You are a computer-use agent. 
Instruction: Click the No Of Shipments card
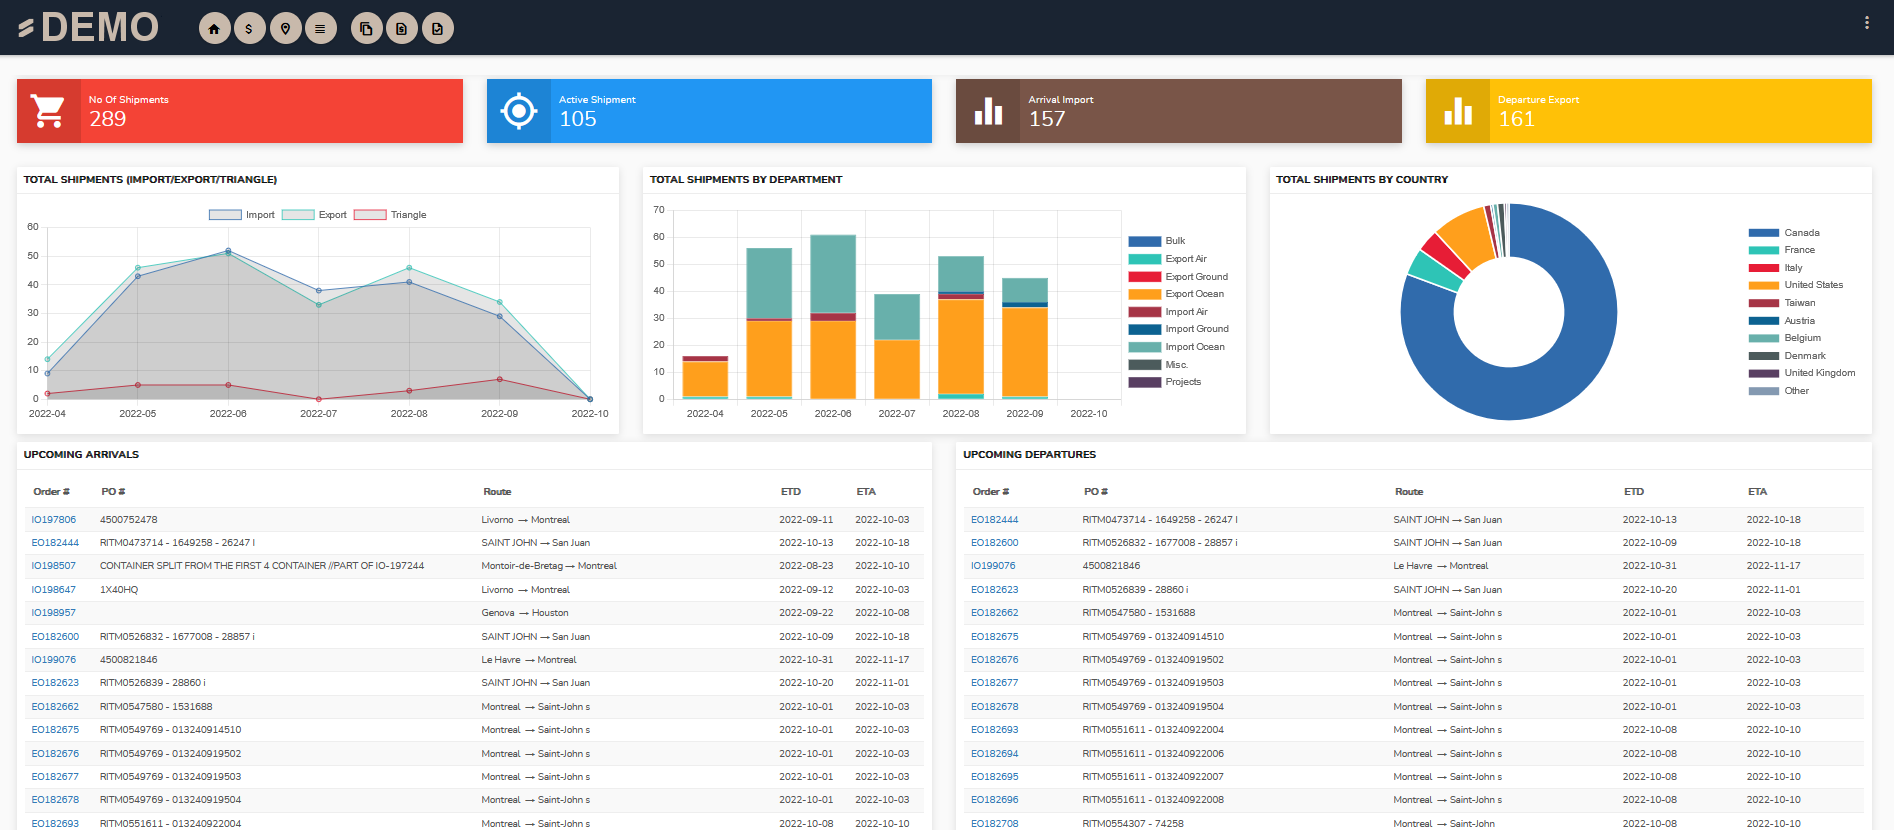point(240,111)
